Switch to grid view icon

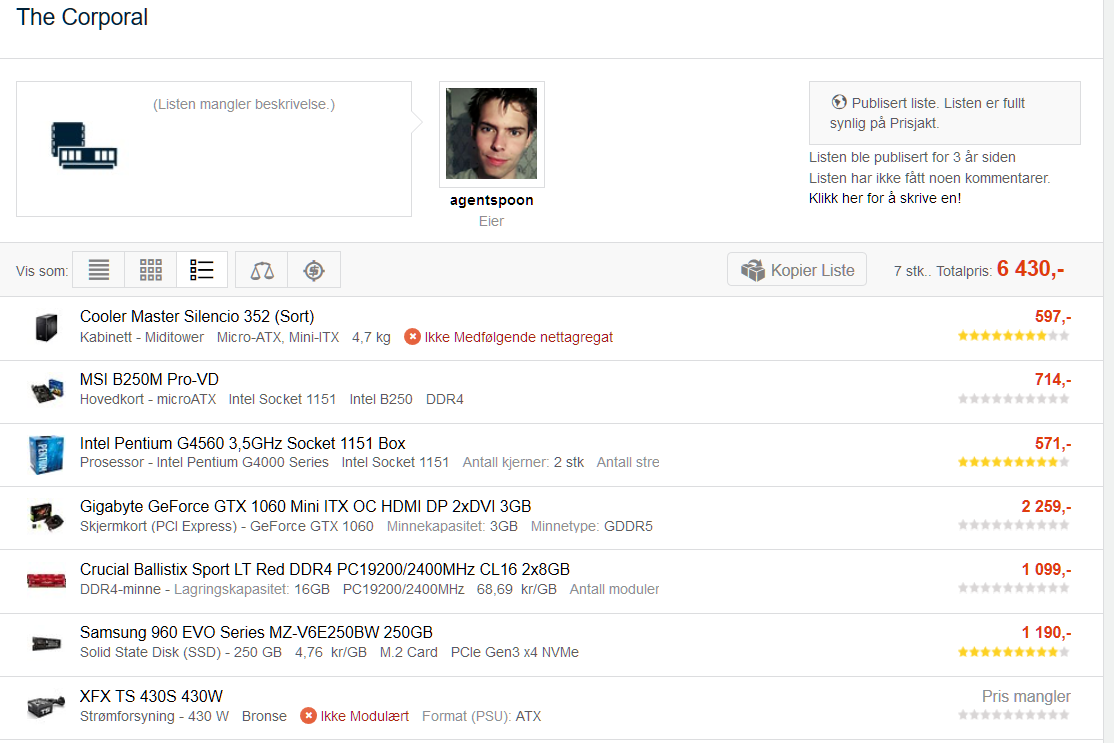pyautogui.click(x=151, y=270)
